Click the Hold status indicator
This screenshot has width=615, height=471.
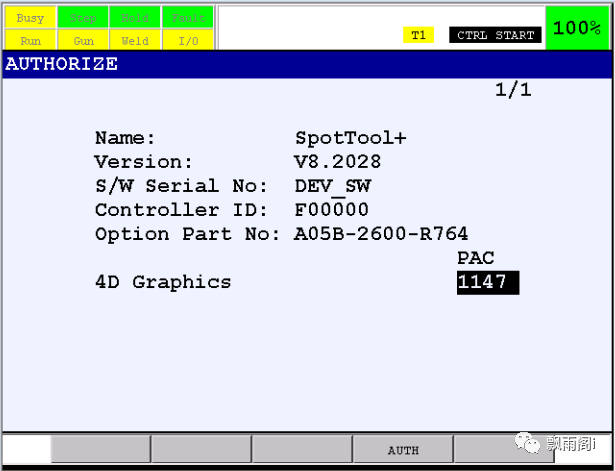(135, 18)
